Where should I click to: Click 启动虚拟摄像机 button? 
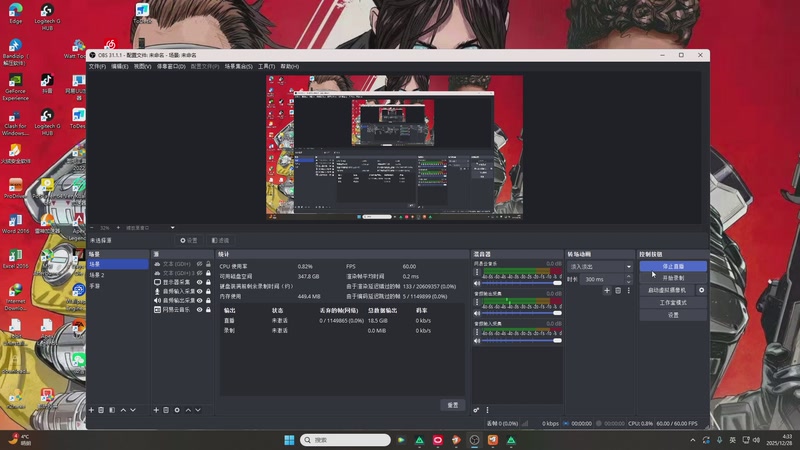[667, 290]
